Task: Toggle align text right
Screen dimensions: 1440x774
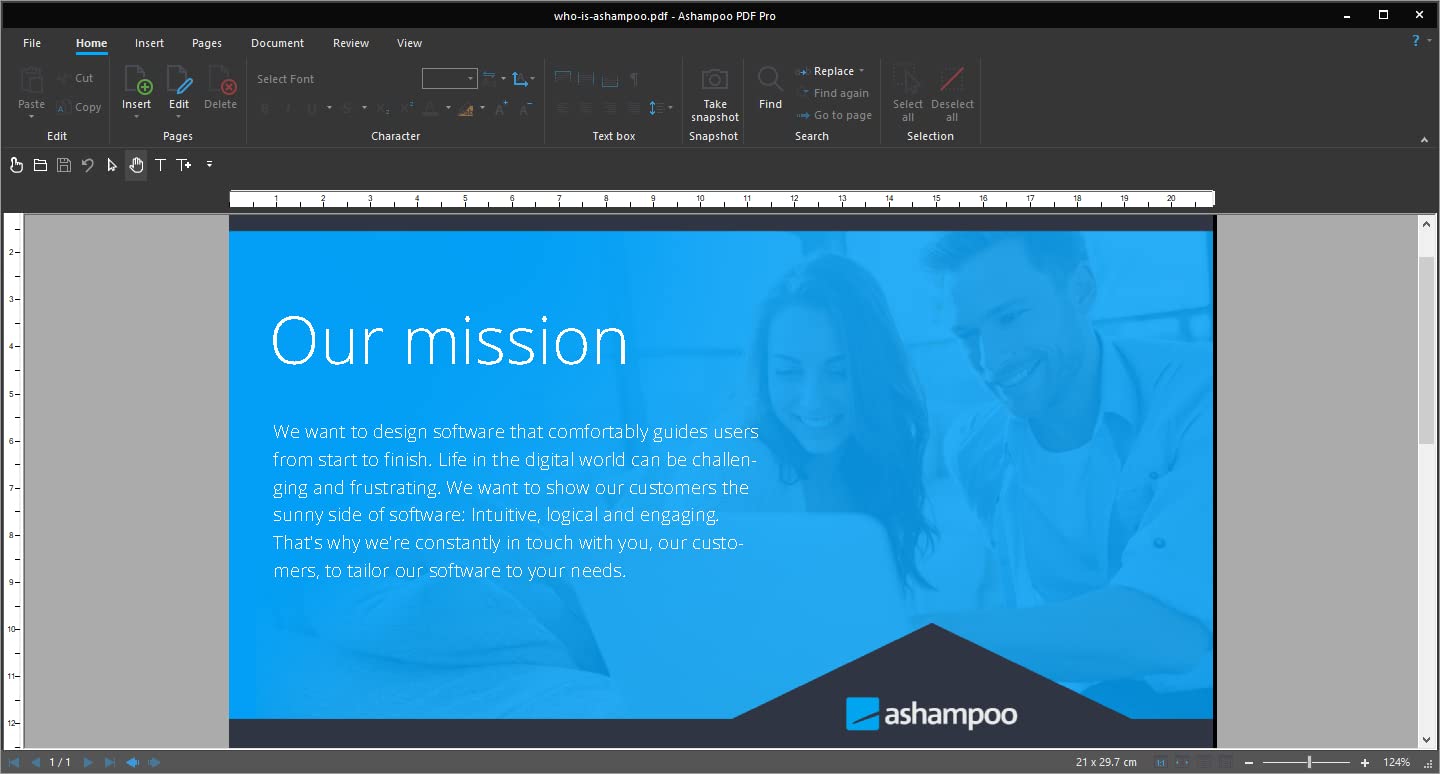Action: pos(610,108)
